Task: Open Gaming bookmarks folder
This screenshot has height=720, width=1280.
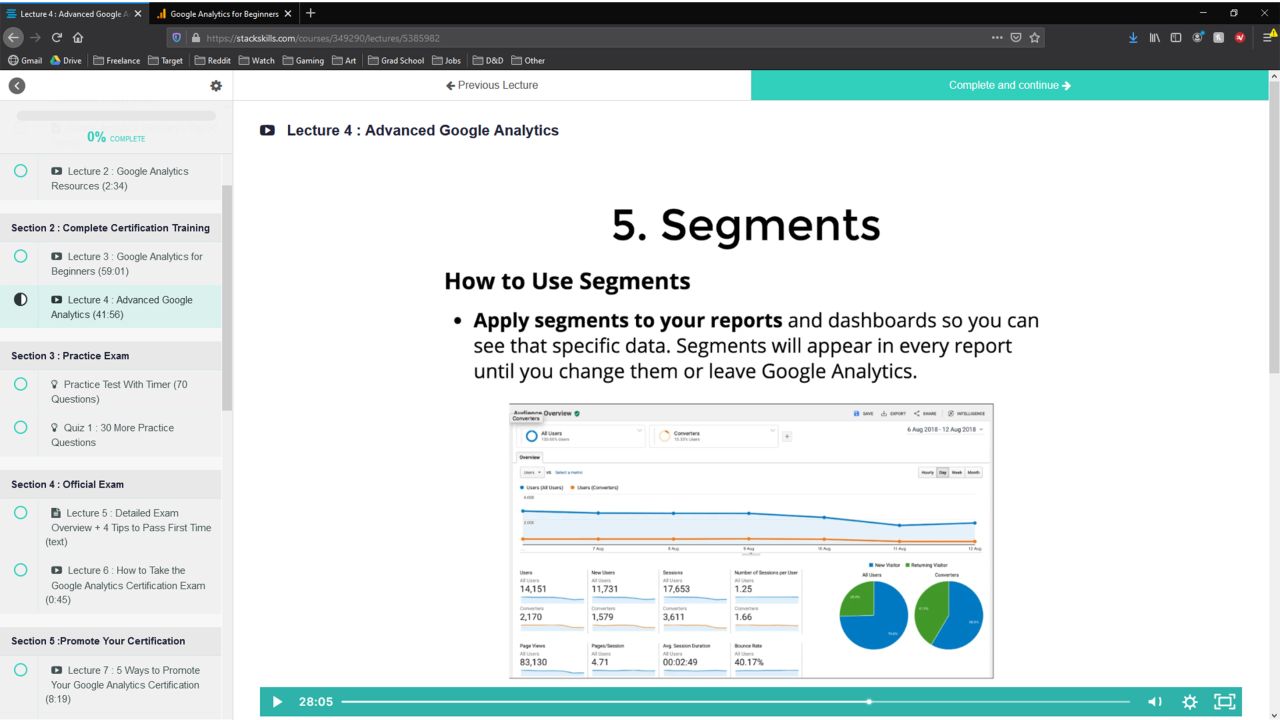Action: [303, 60]
